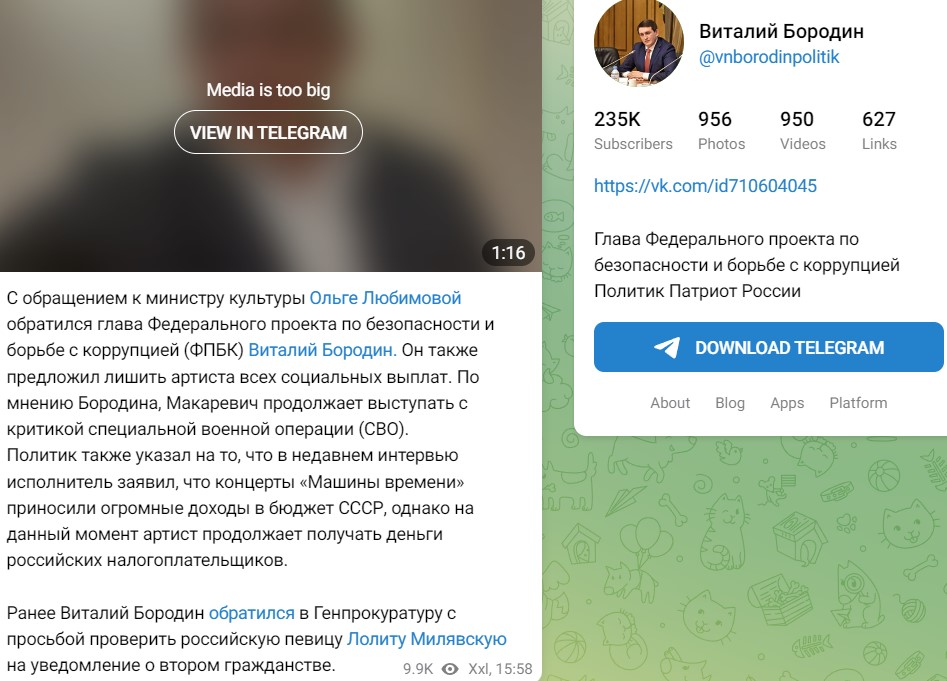This screenshot has width=947, height=681.
Task: Click the post timestamp 15:58
Action: click(x=515, y=669)
